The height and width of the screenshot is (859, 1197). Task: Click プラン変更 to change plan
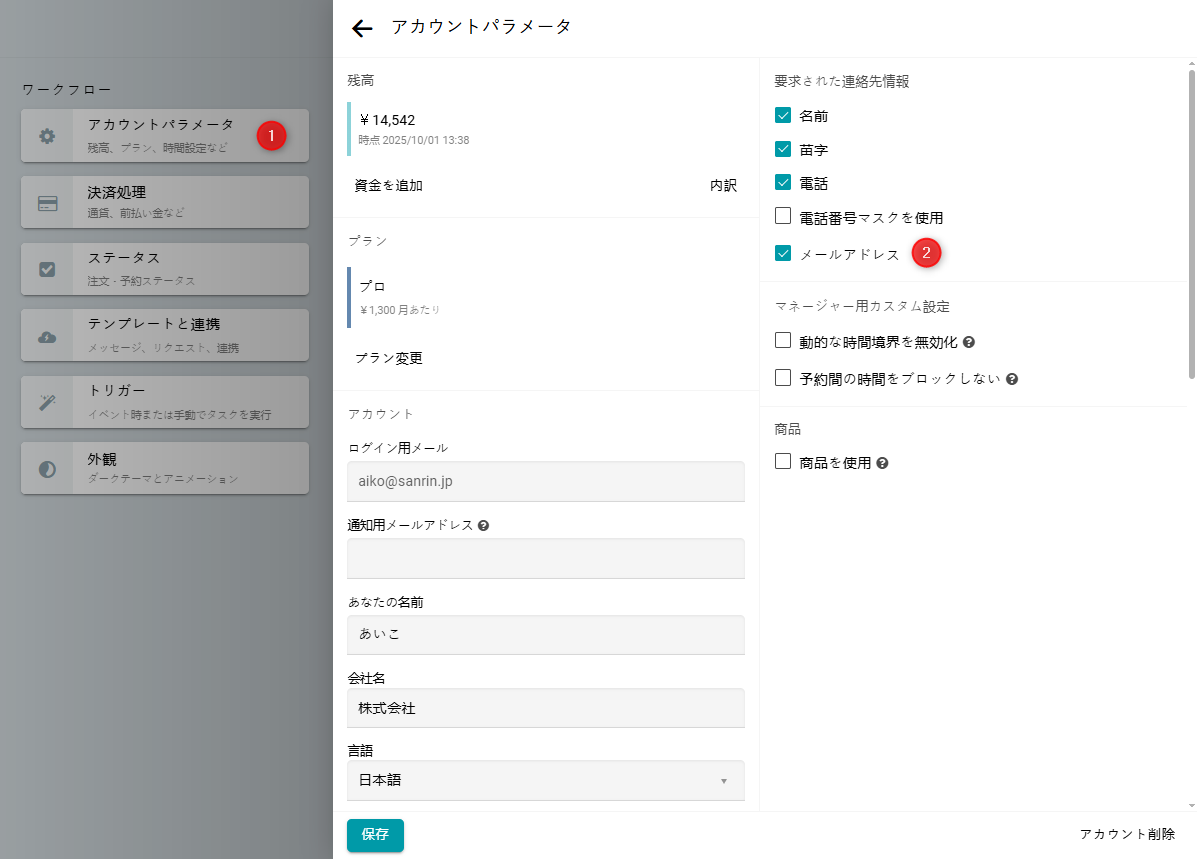[x=389, y=358]
